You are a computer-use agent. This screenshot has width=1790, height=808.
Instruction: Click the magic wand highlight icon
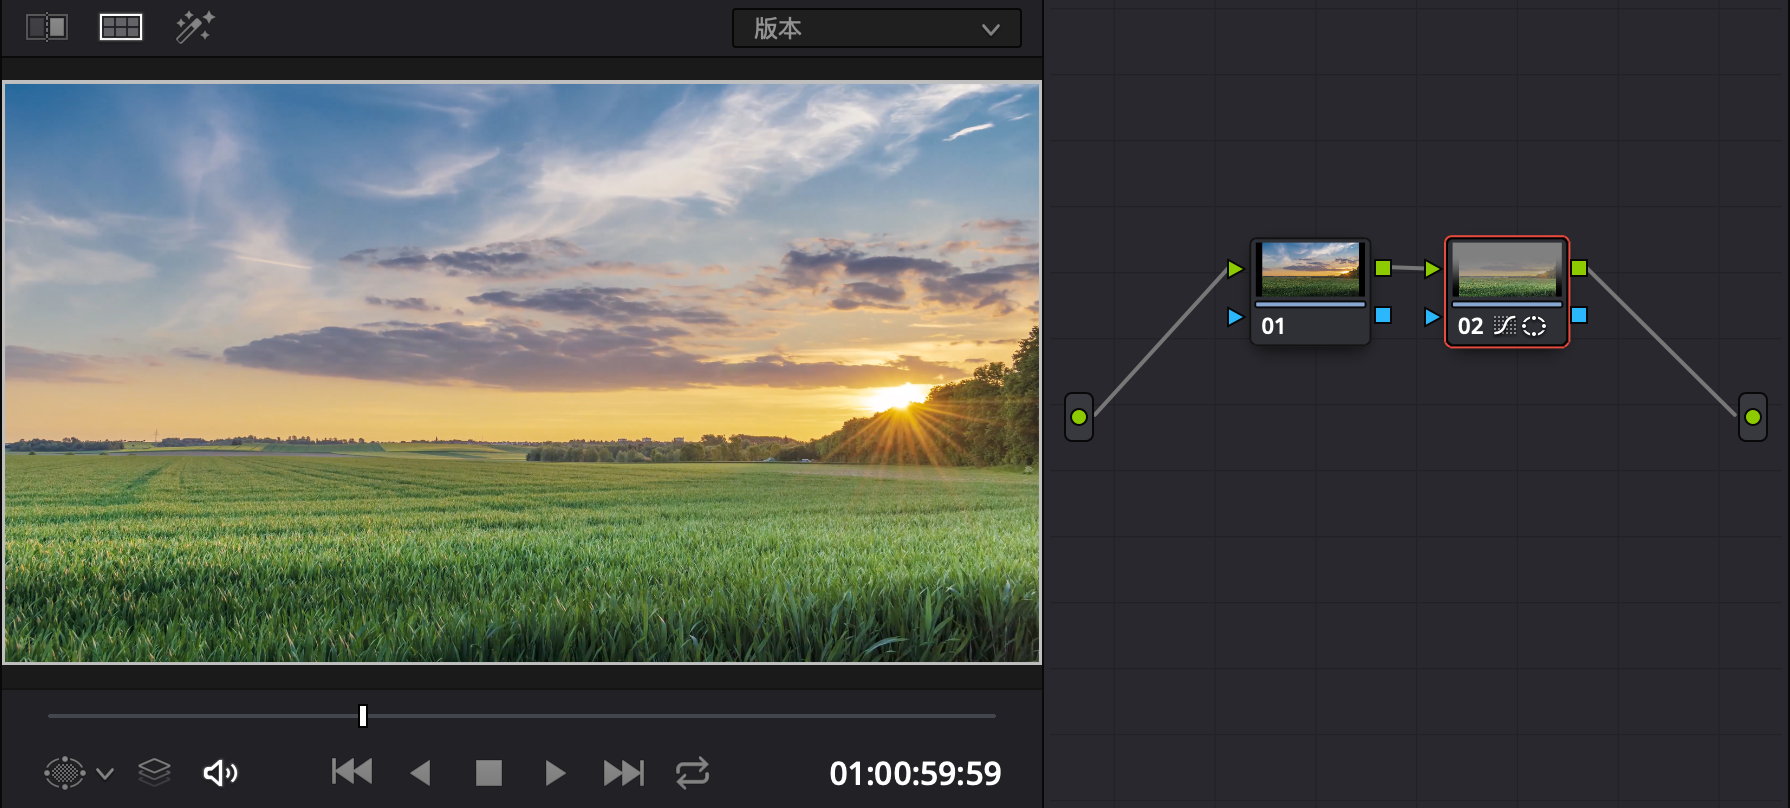195,27
